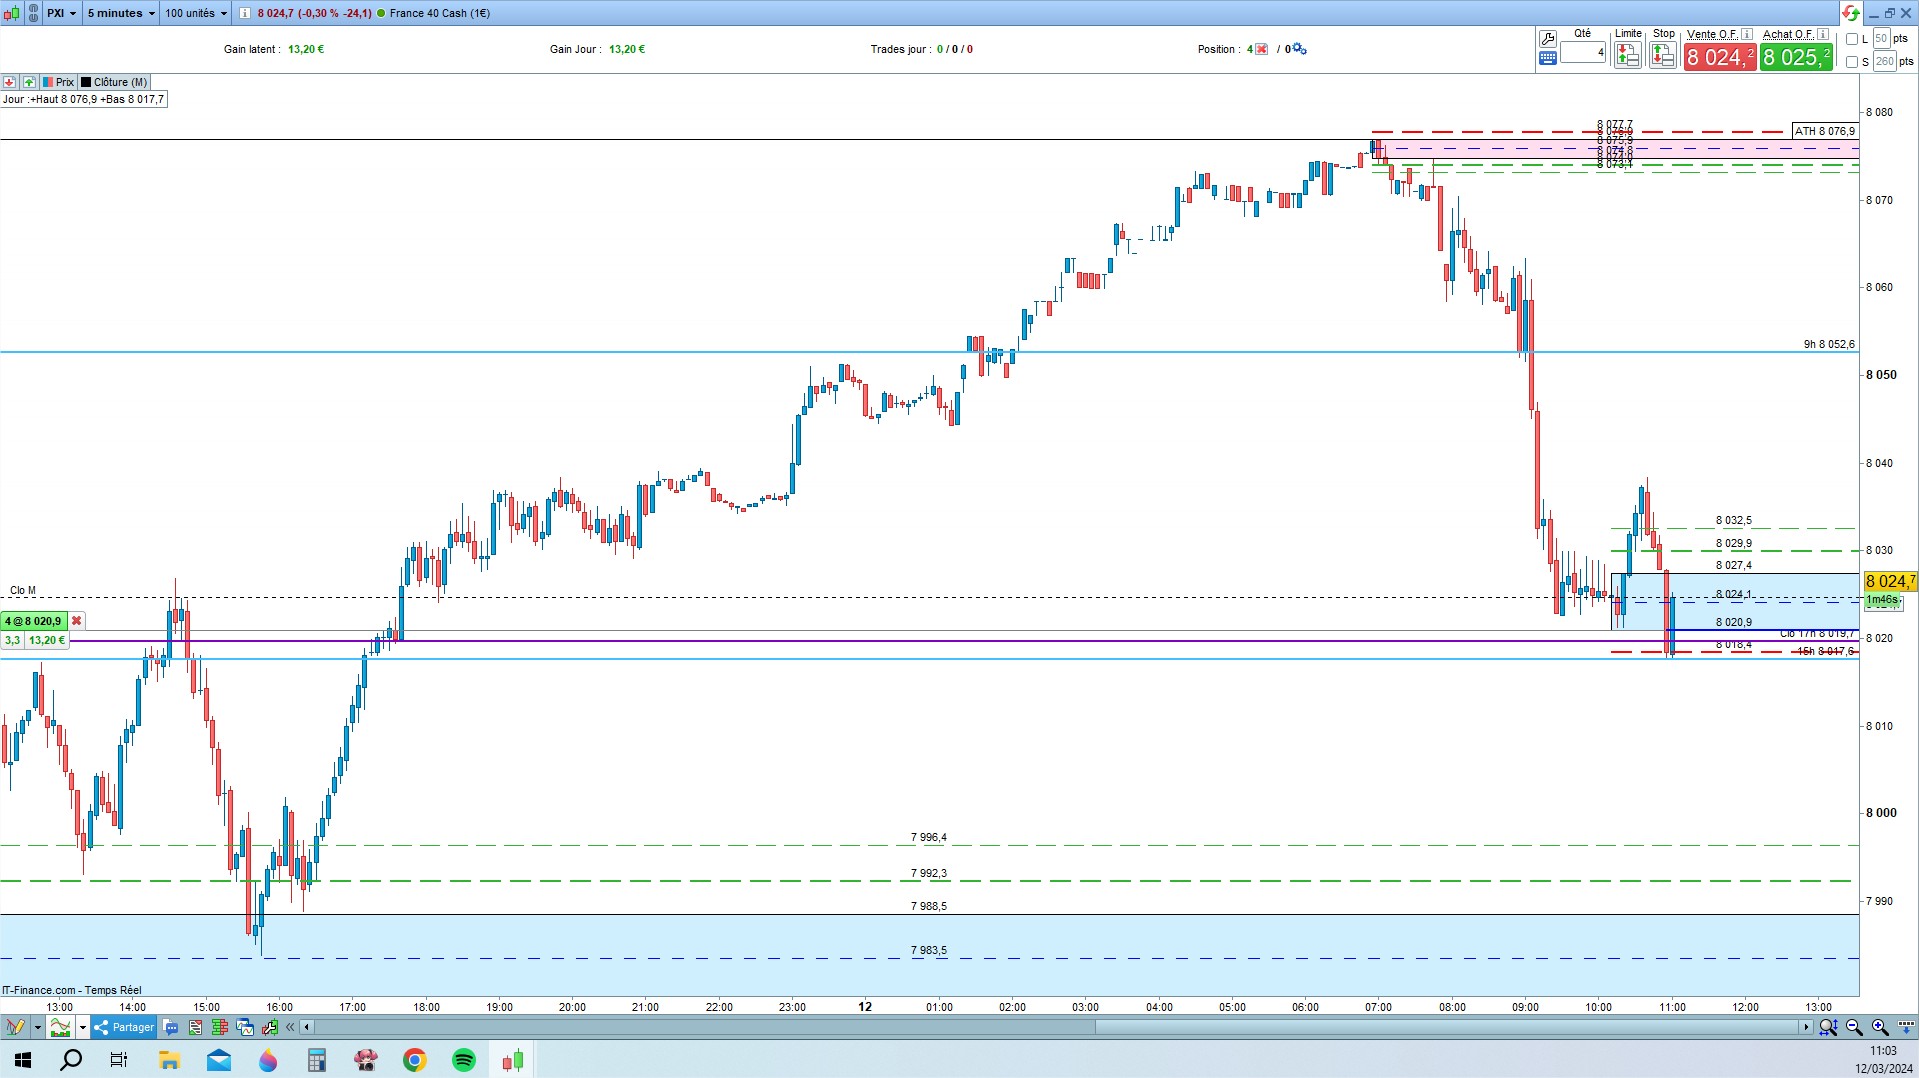Screen dimensions: 1919x1078
Task: Click the S points field showing 260
Action: 1884,62
